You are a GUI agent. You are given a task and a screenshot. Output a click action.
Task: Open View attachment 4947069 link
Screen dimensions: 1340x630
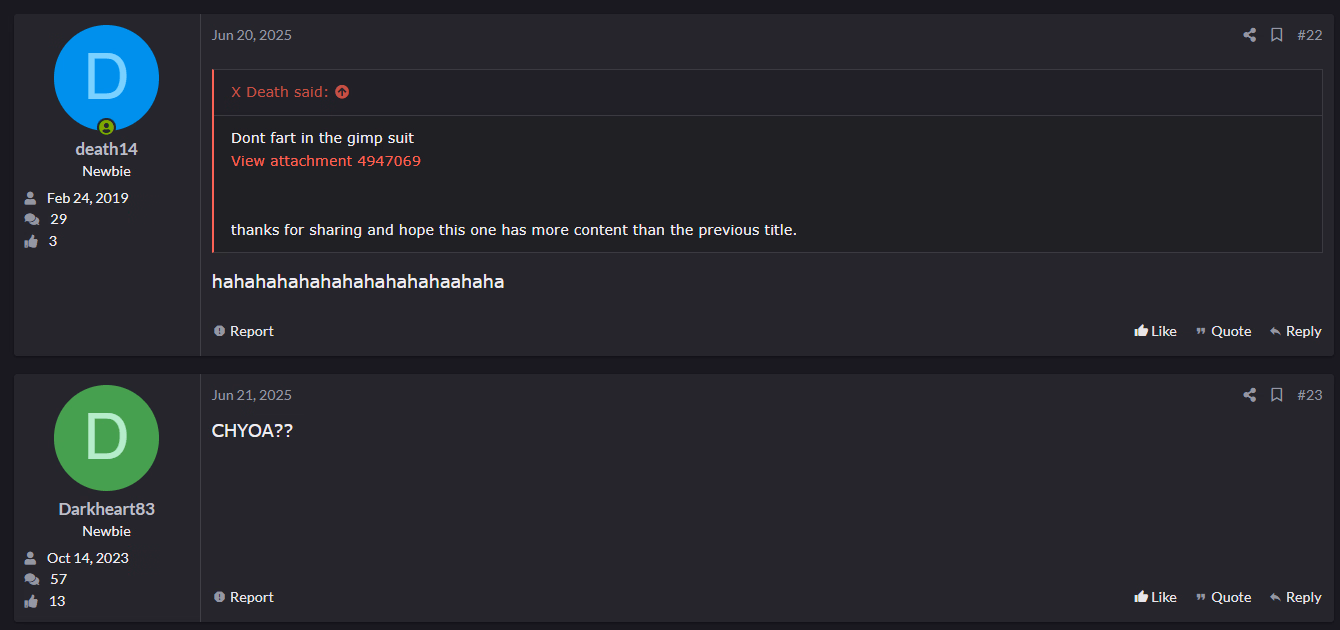(x=325, y=161)
